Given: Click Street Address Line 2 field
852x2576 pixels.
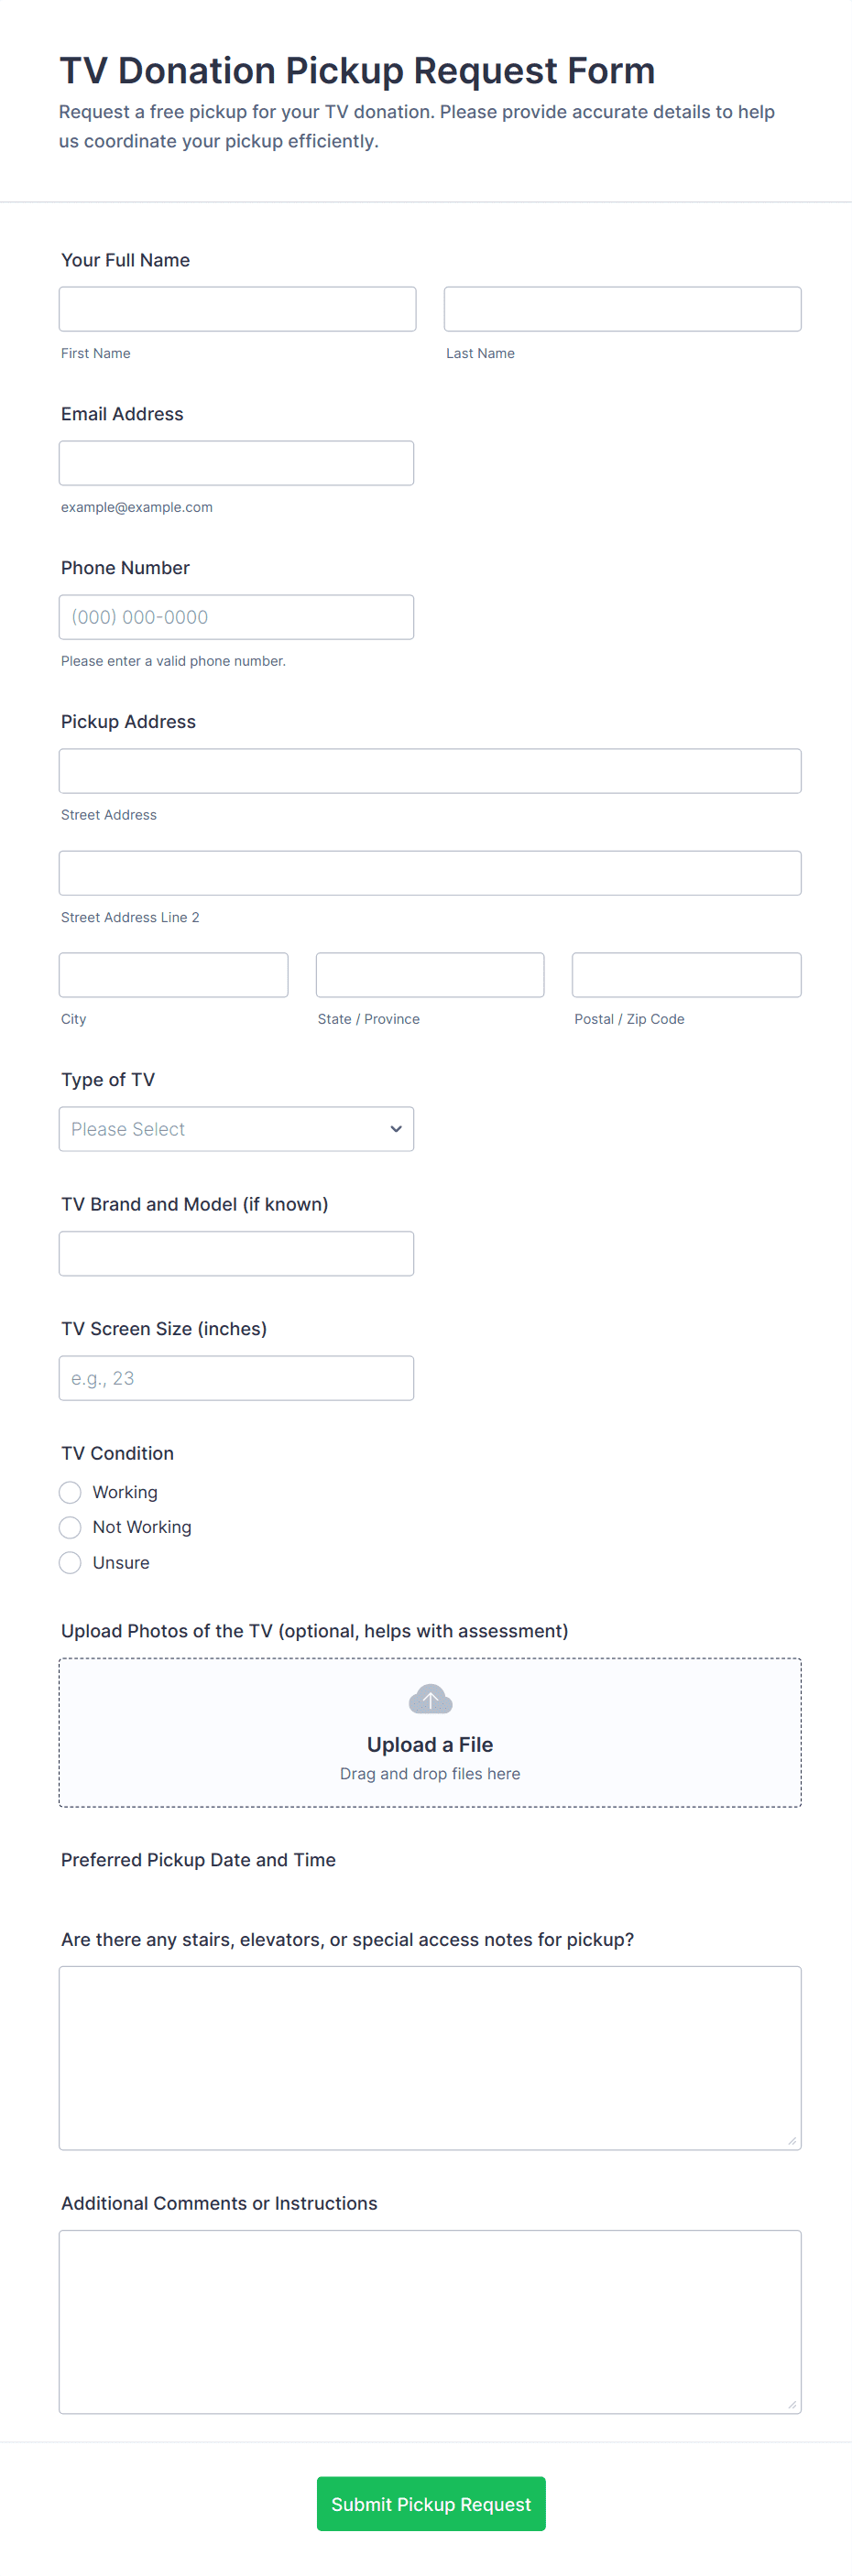Looking at the screenshot, I should [x=430, y=873].
